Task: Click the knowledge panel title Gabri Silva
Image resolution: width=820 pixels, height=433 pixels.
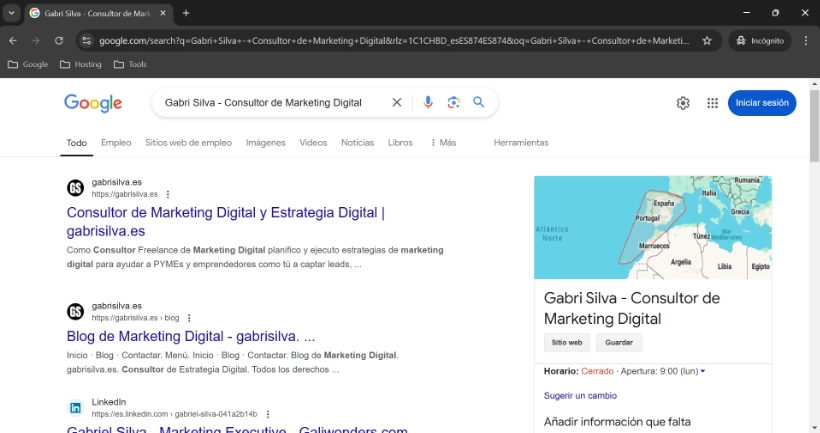Action: [632, 308]
